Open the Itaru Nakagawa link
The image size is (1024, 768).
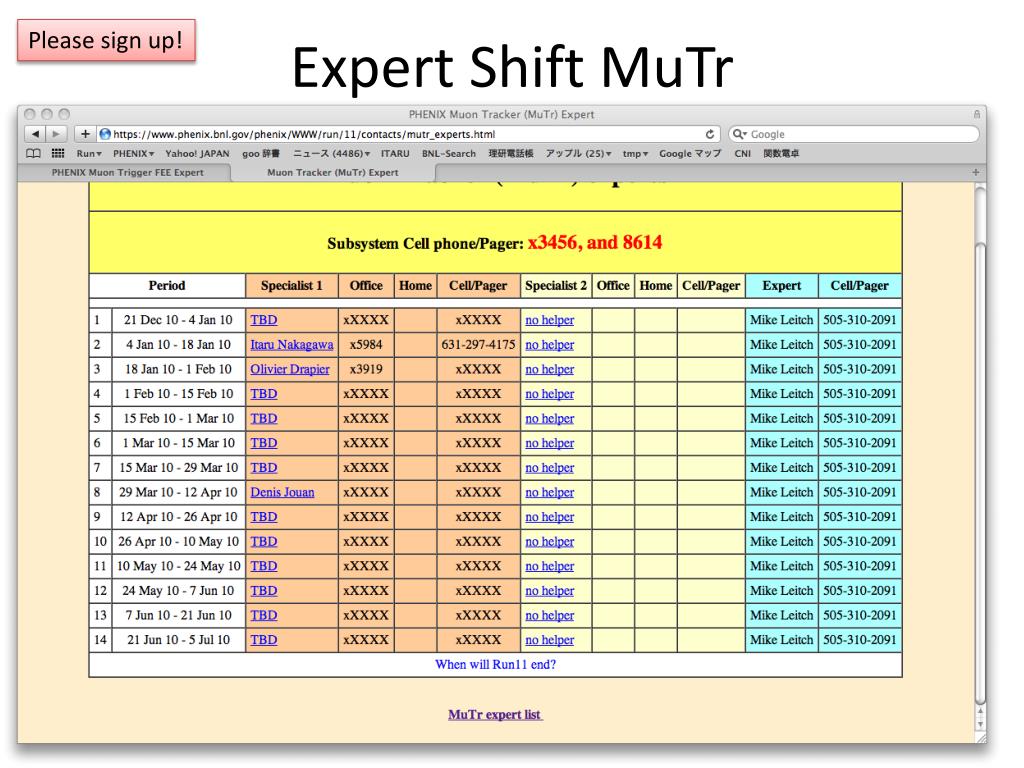292,345
